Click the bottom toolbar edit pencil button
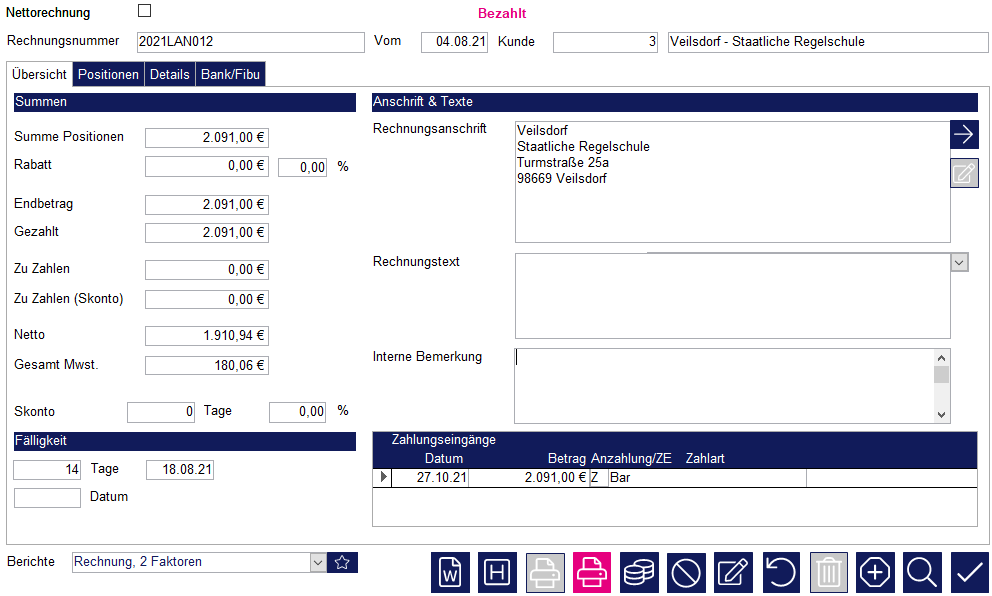 [x=734, y=573]
